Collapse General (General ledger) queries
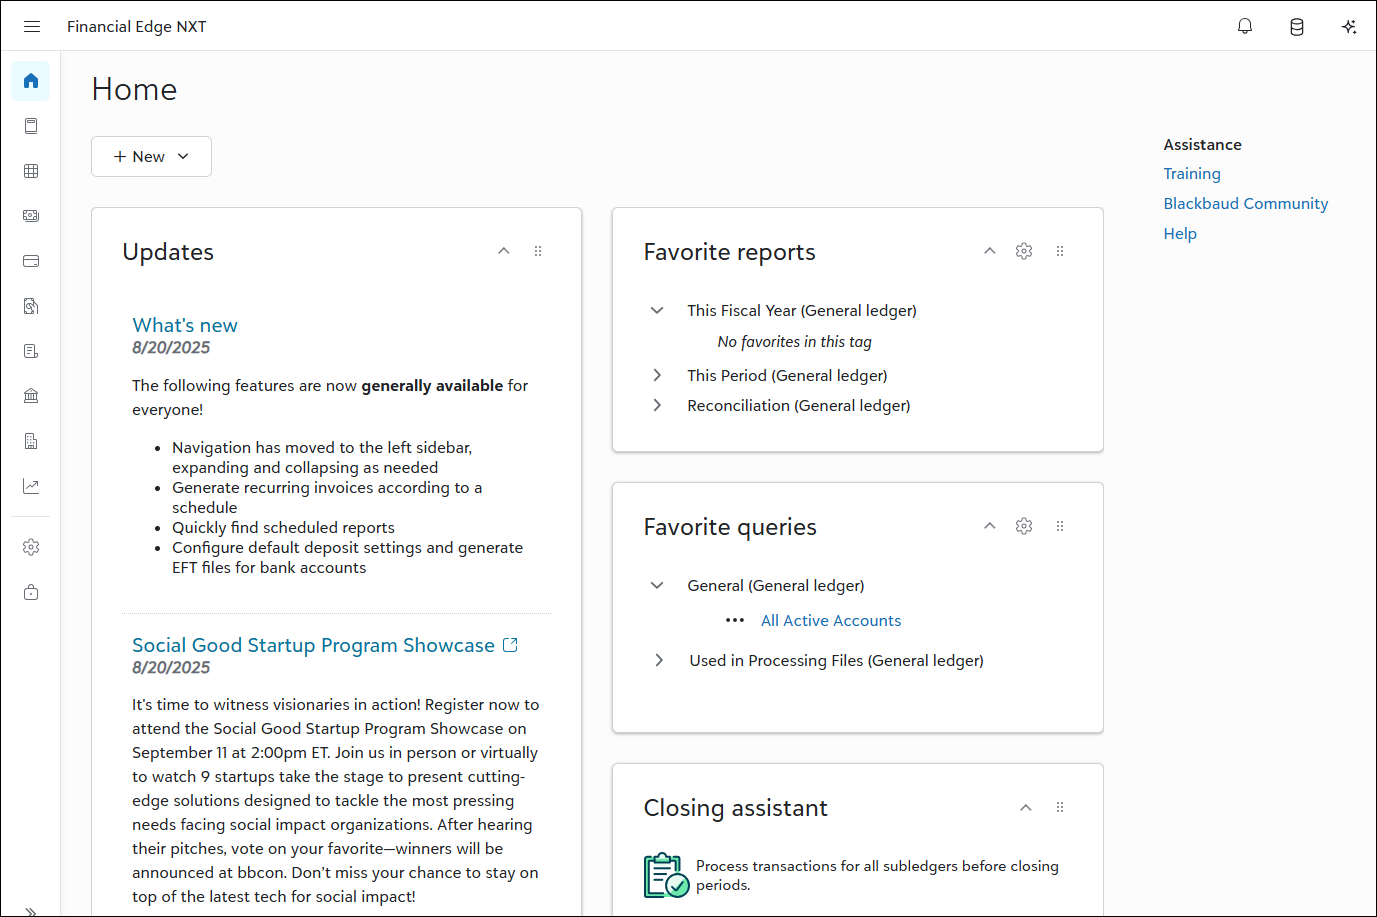The height and width of the screenshot is (917, 1377). click(657, 585)
